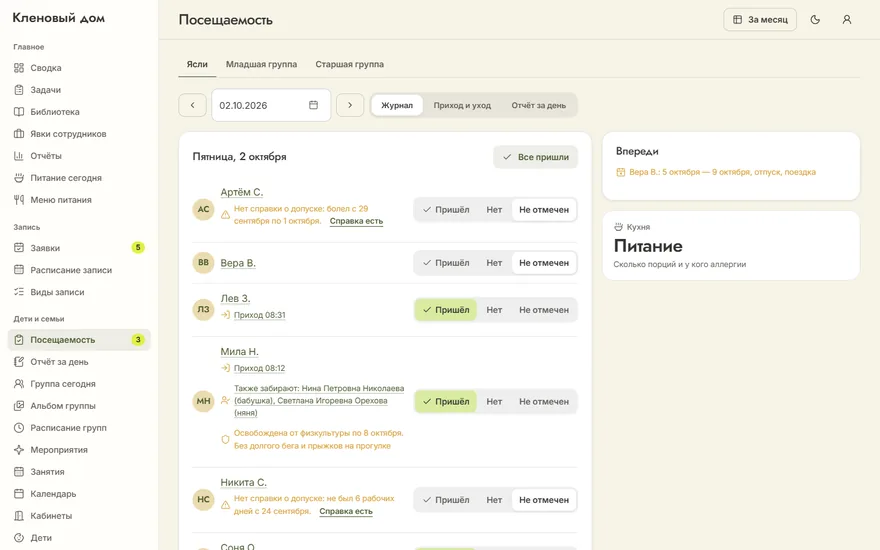The image size is (880, 550).
Task: Open Мероприятия page
Action: pos(79,450)
